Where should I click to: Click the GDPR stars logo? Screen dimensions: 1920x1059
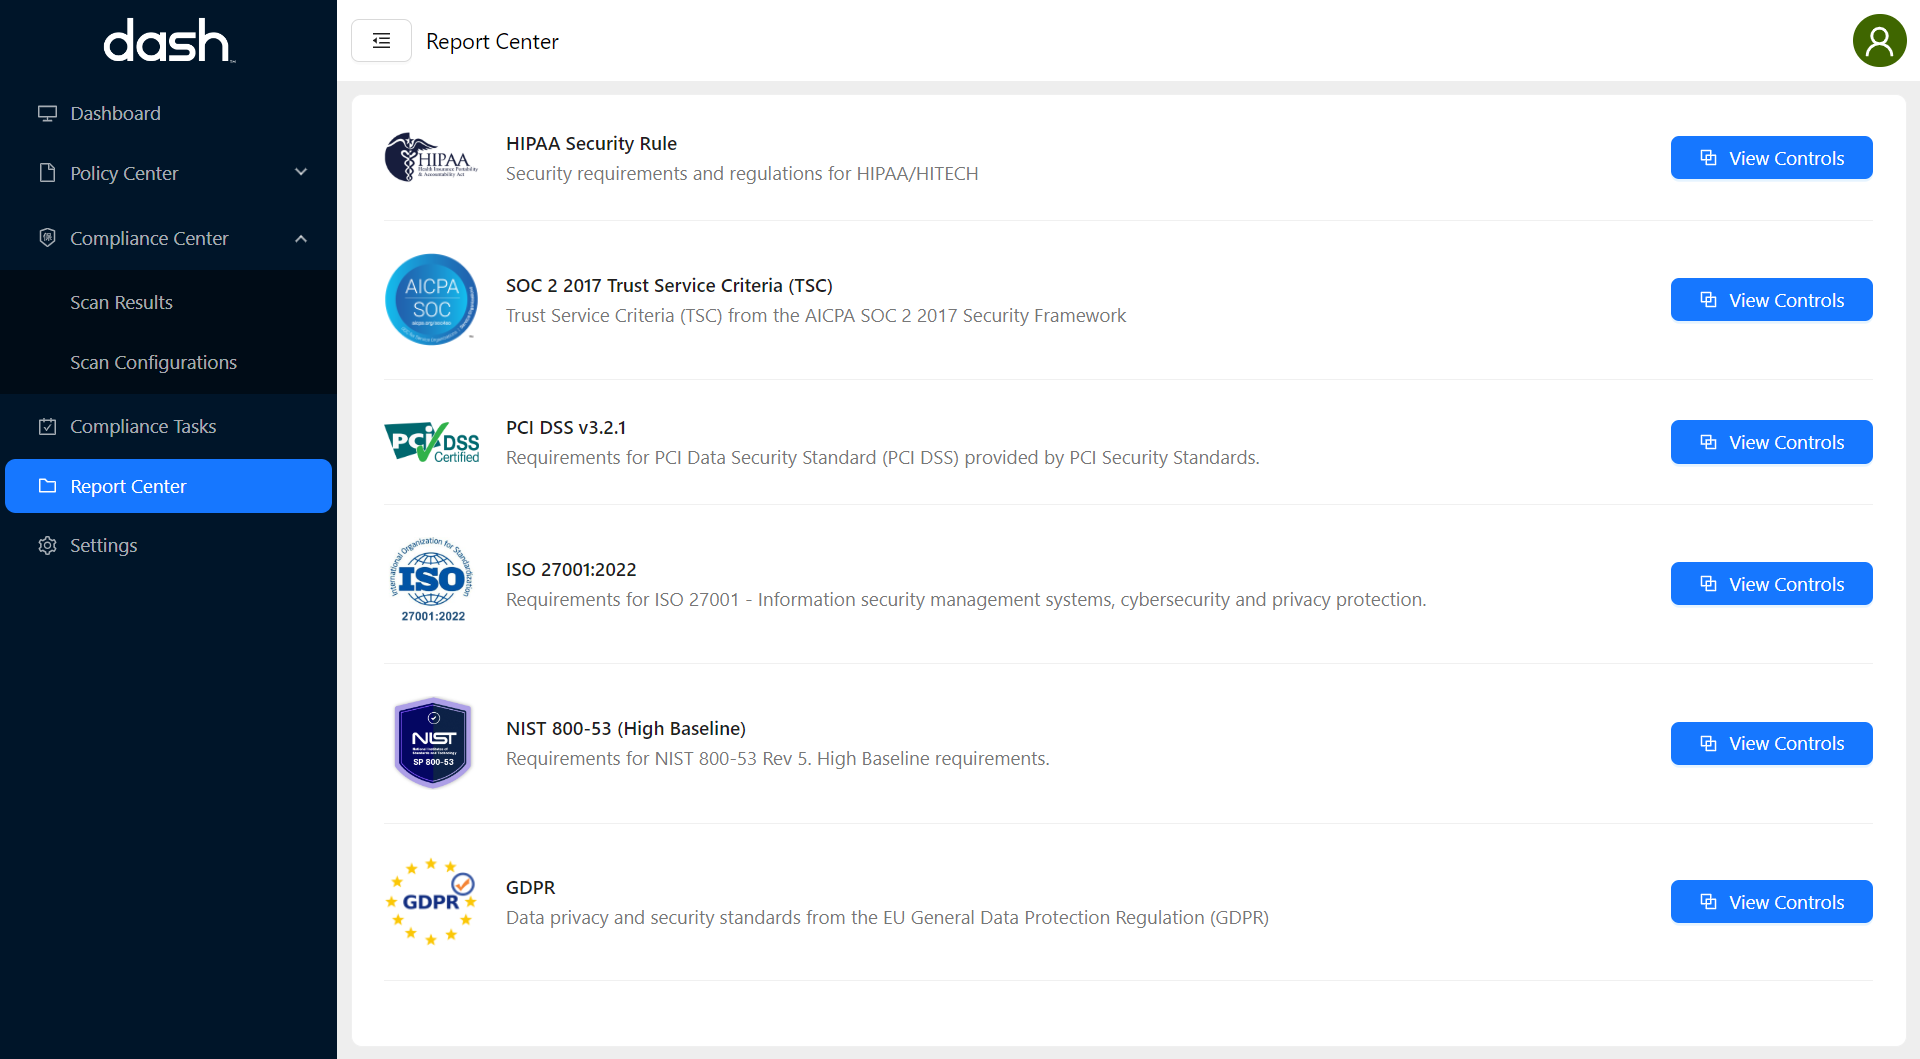click(431, 901)
